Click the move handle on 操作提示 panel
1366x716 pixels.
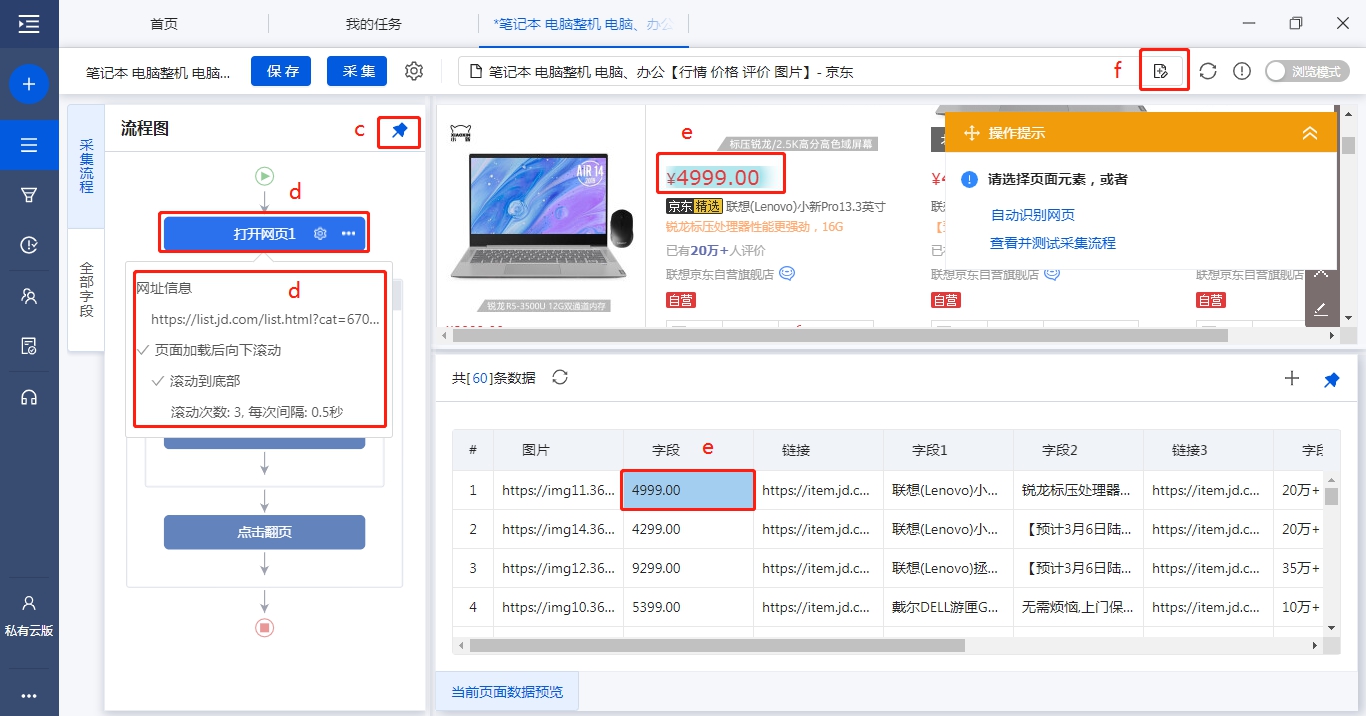pyautogui.click(x=970, y=133)
